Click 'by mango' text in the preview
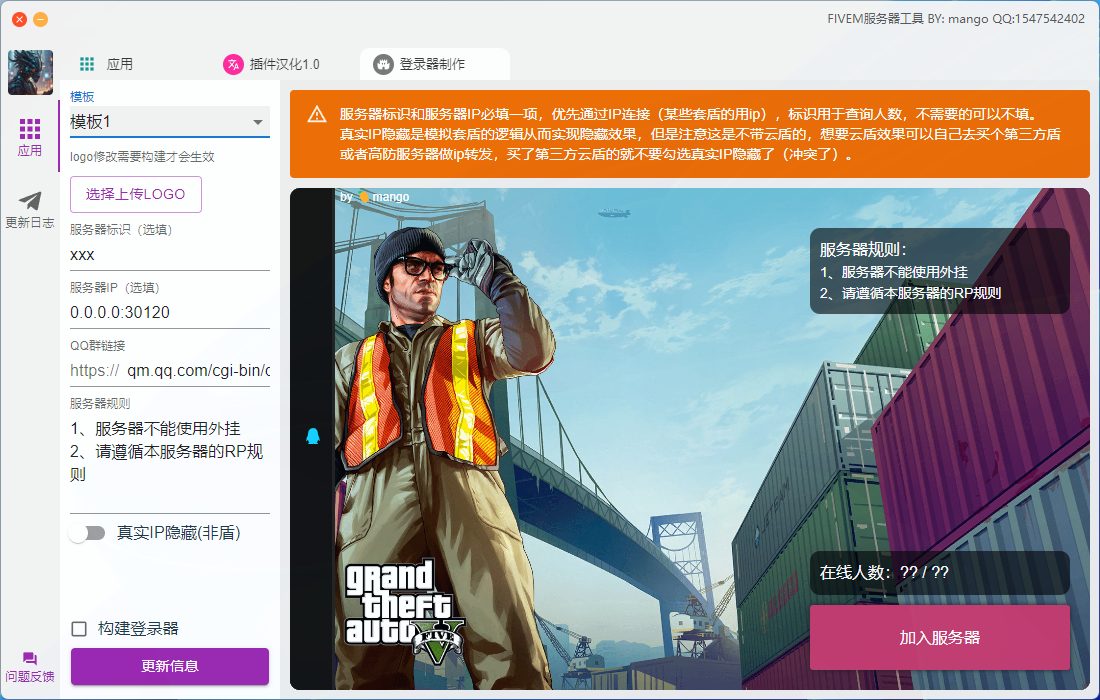The height and width of the screenshot is (700, 1100). pos(375,197)
